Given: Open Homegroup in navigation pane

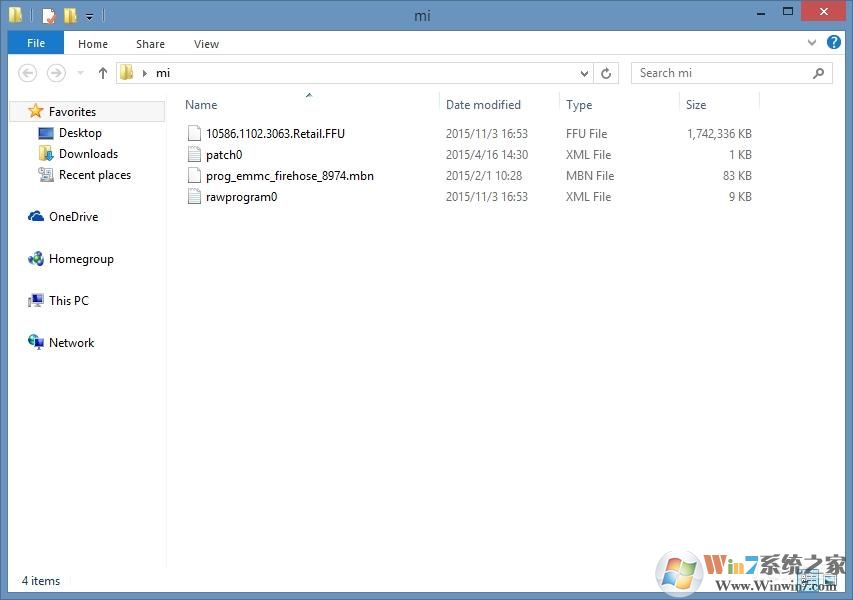Looking at the screenshot, I should [x=81, y=259].
